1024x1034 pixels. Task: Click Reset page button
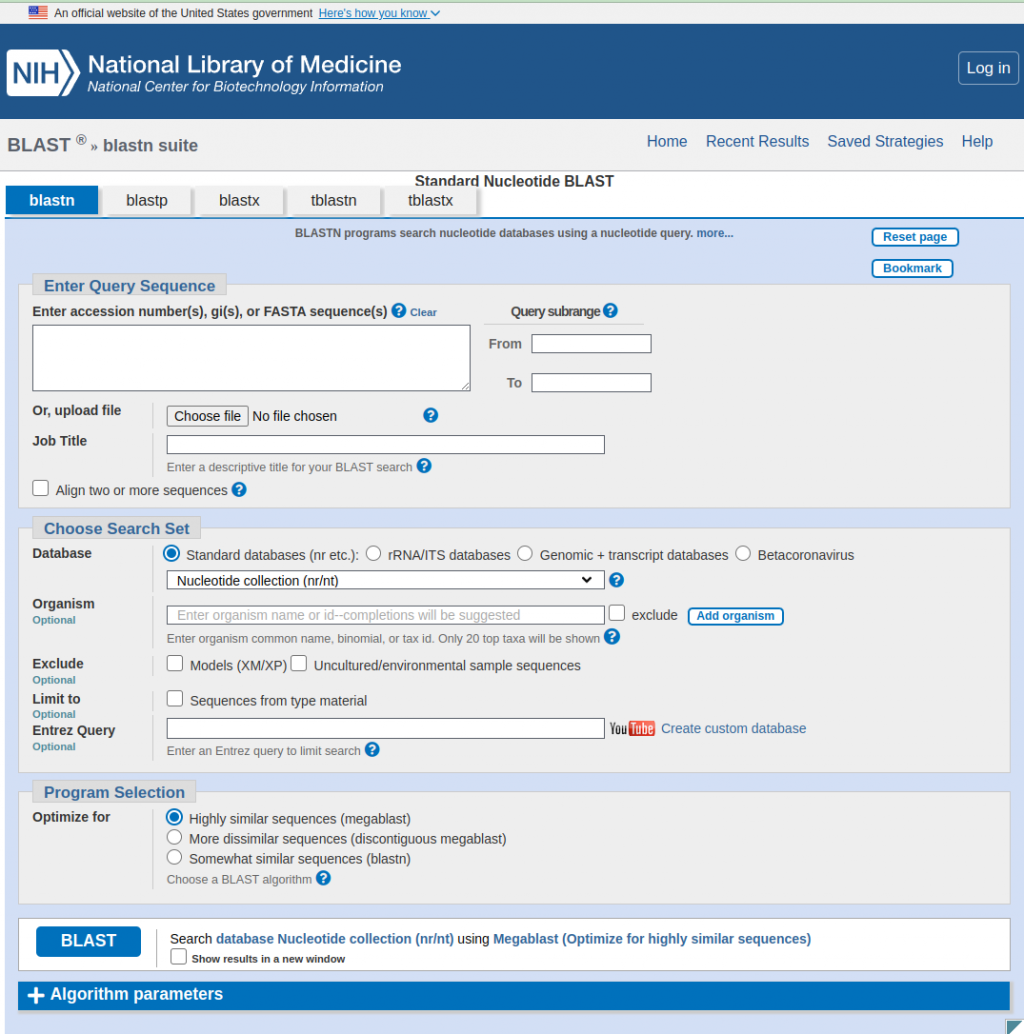[915, 237]
